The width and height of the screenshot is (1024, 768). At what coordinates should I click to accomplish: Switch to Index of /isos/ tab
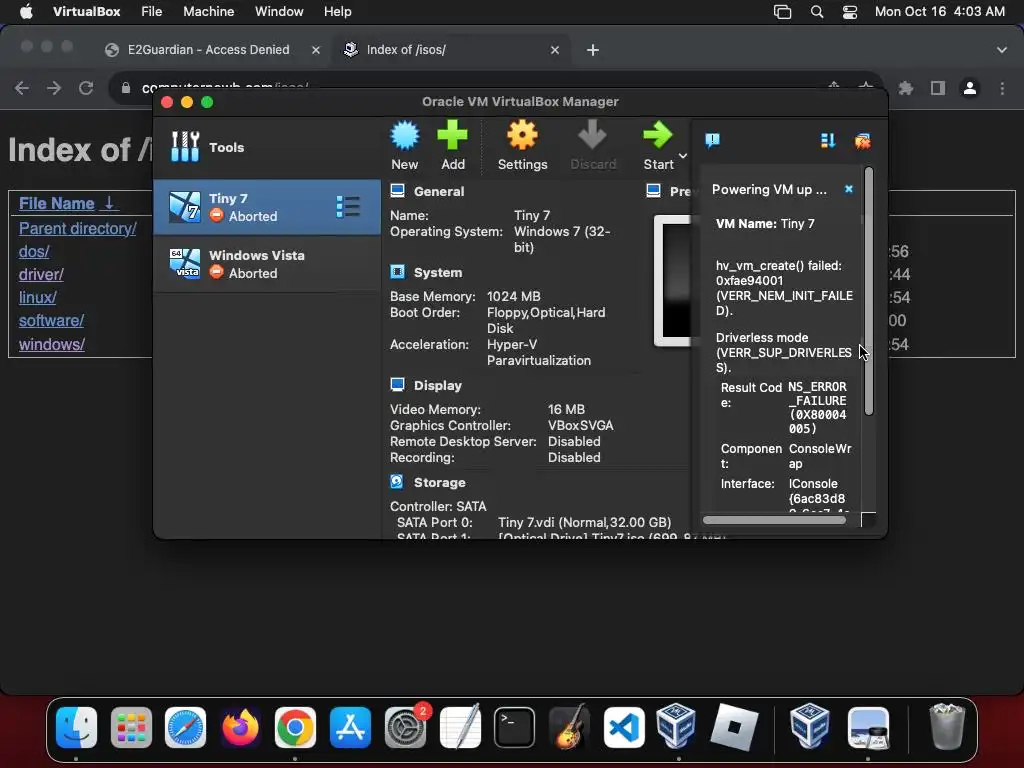pos(451,50)
